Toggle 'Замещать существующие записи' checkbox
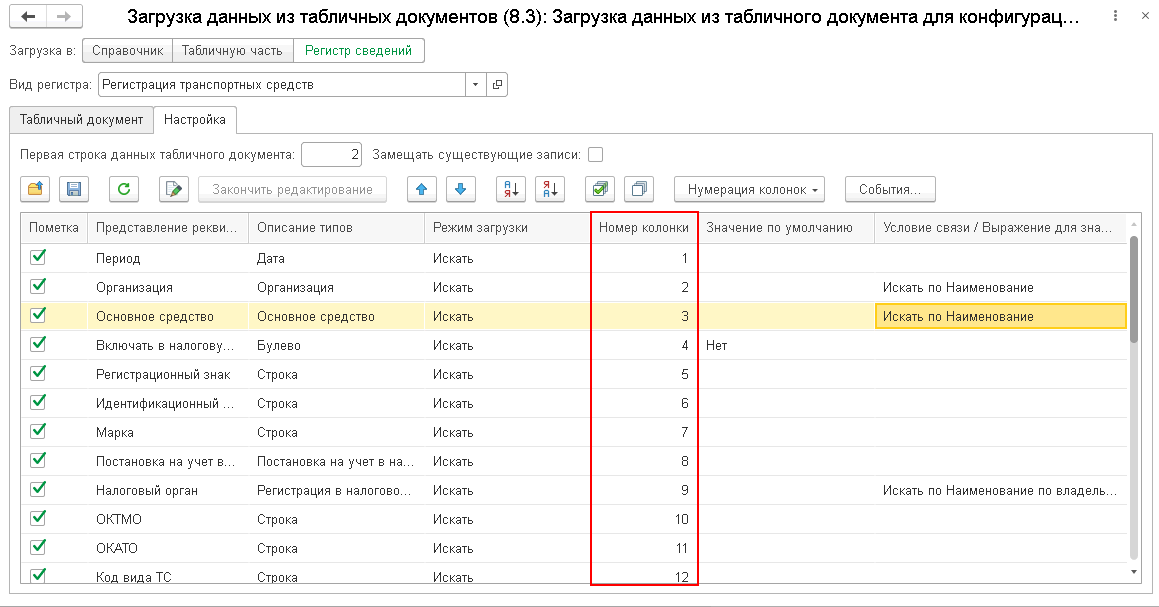Viewport: 1159px width, 607px height. click(595, 155)
